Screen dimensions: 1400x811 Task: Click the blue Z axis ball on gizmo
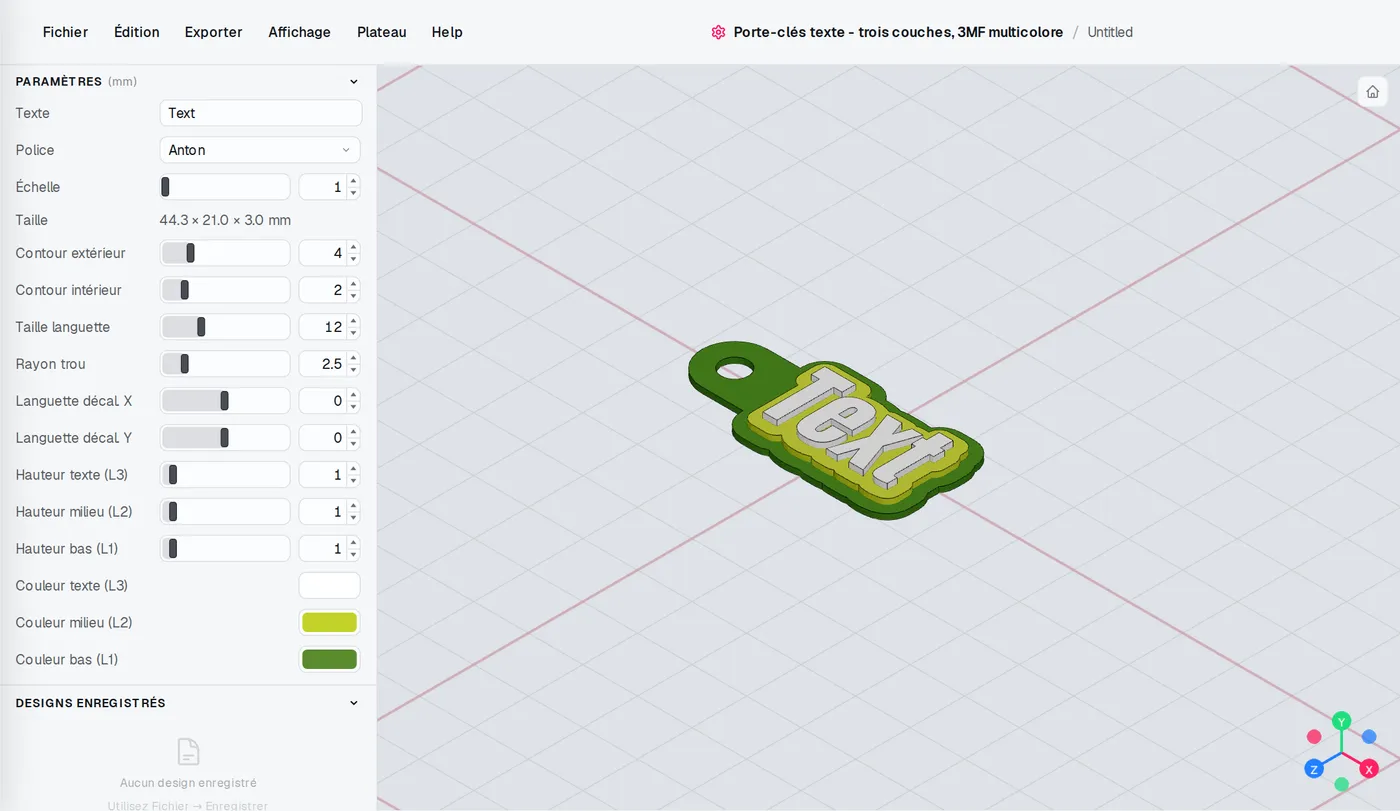1314,769
